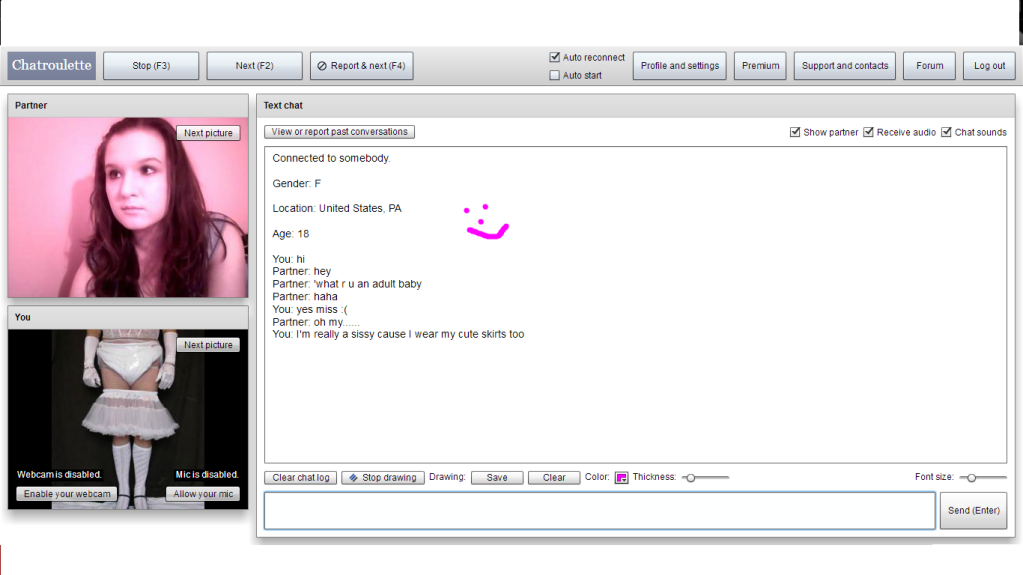1023x575 pixels.
Task: Click the 'Age: 18' line
Action: (290, 234)
